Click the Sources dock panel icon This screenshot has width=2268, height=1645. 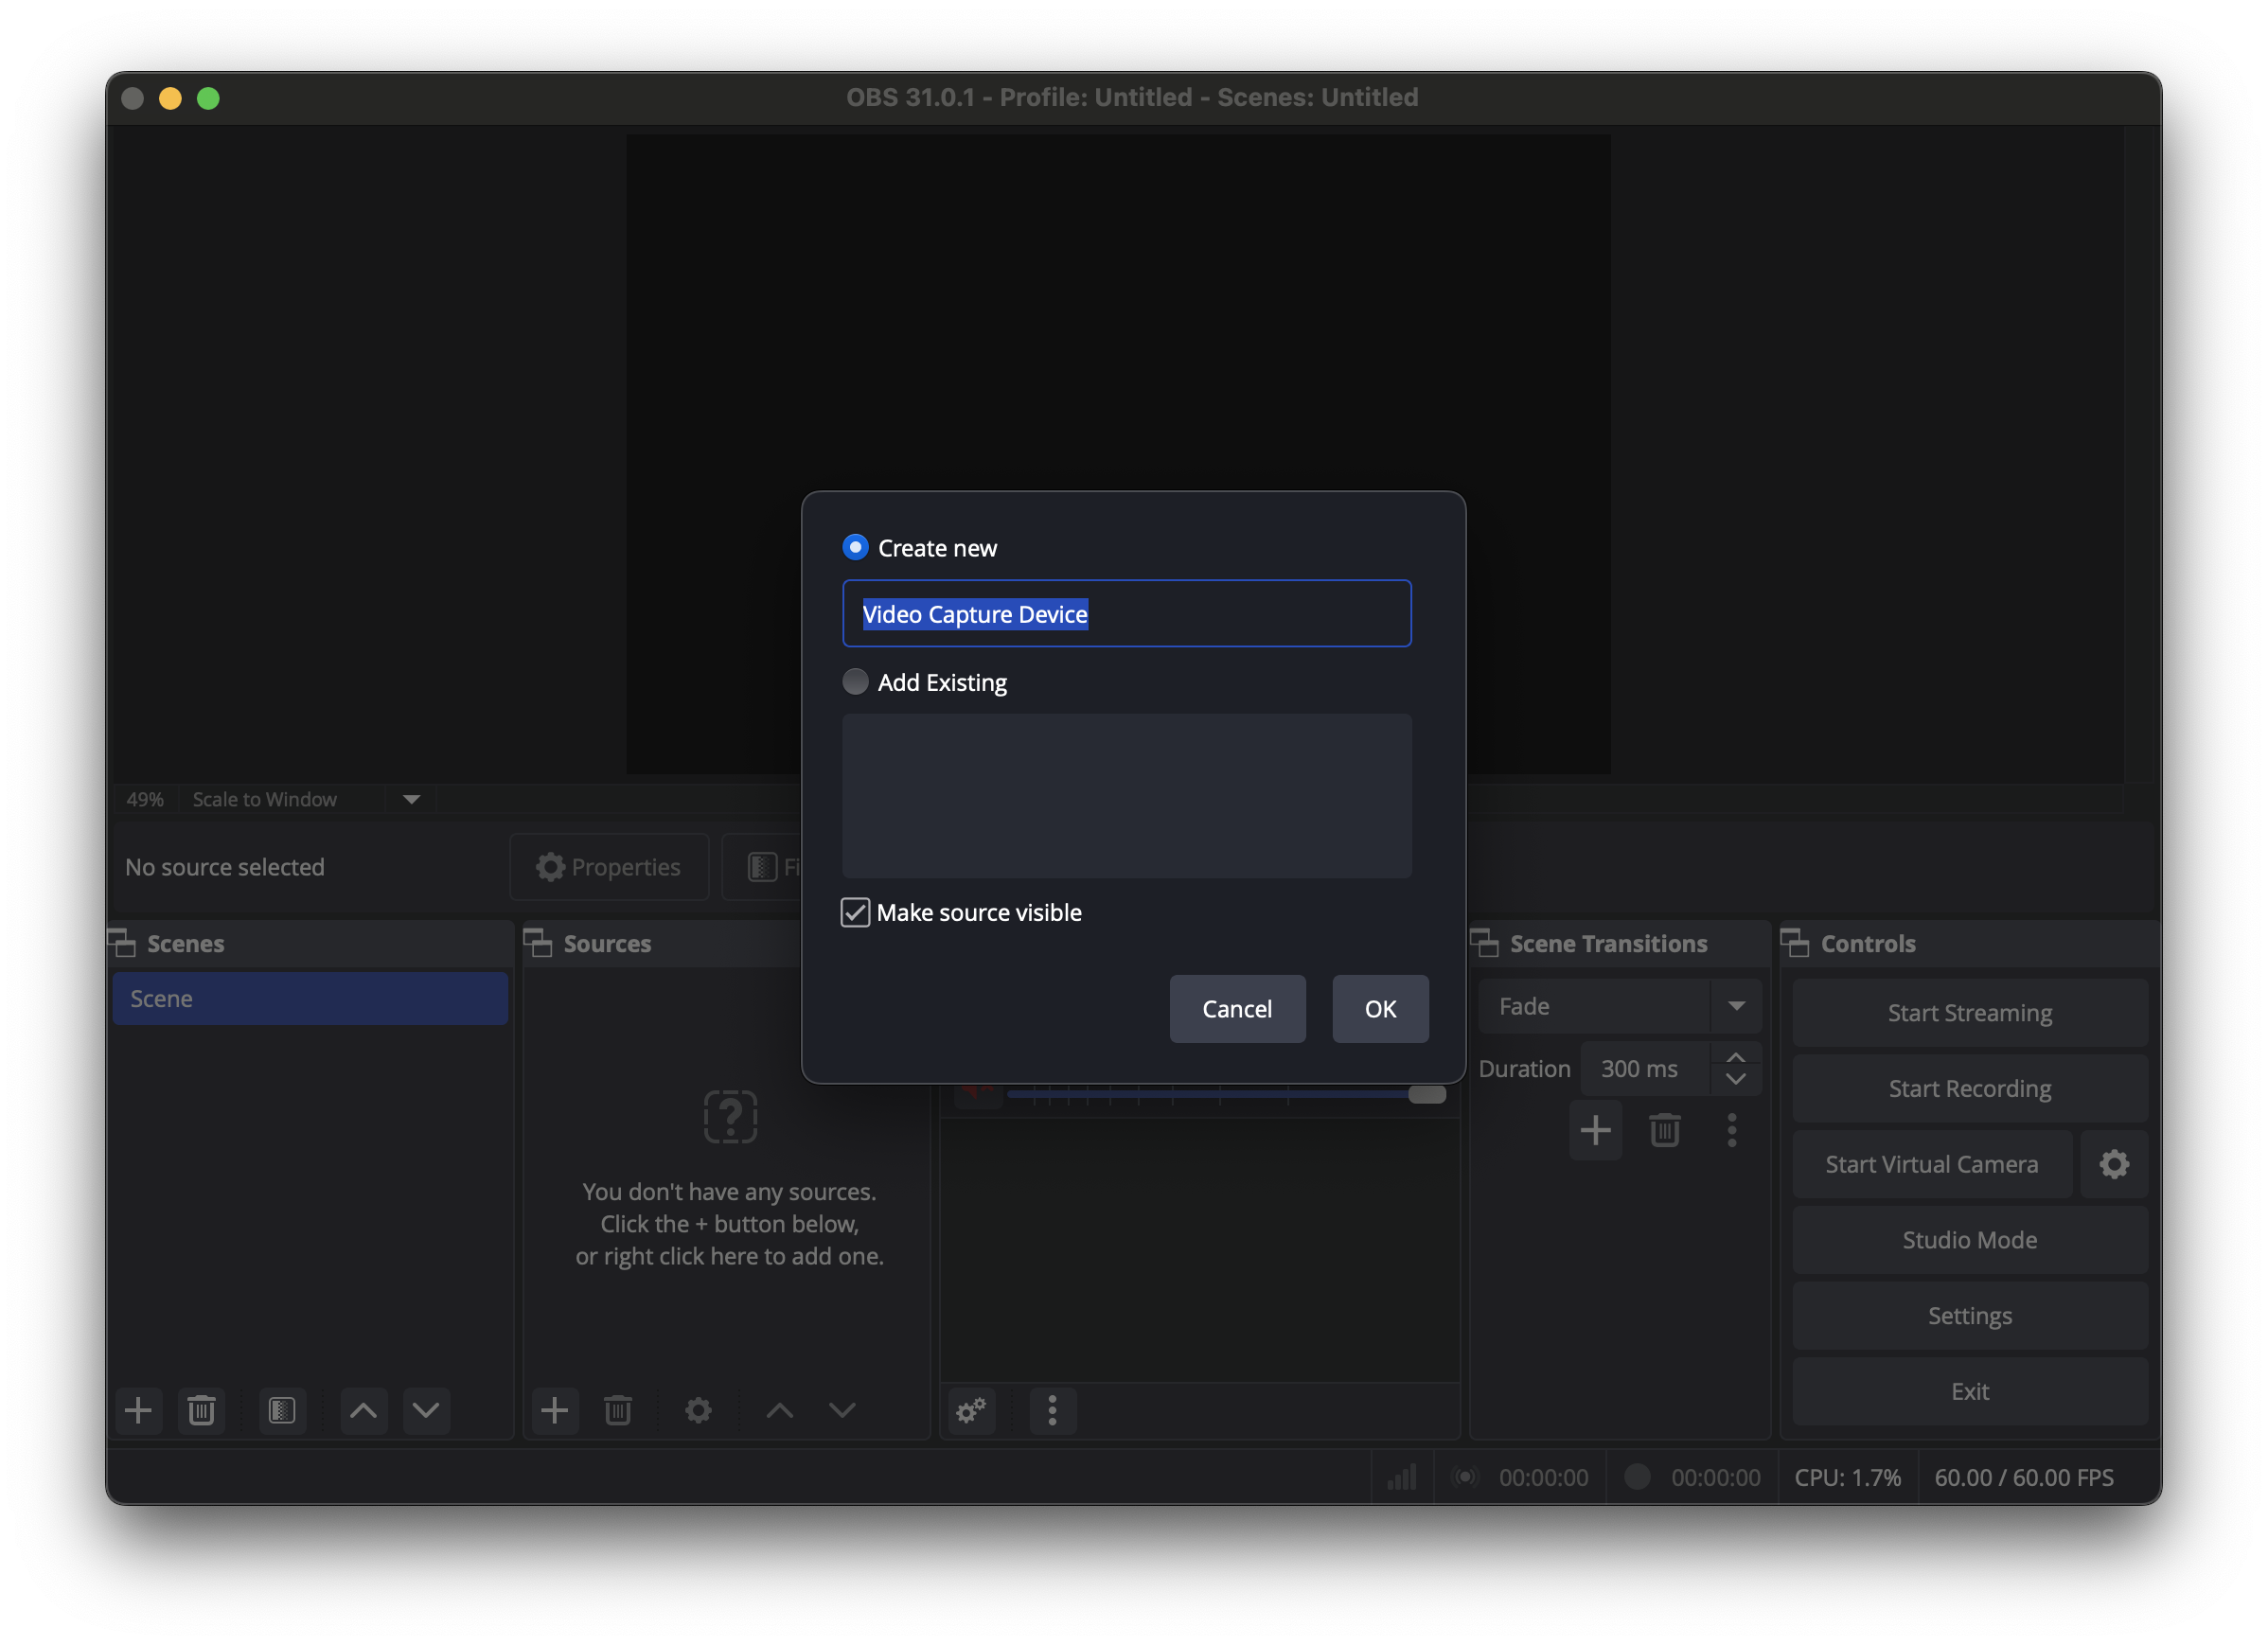click(x=538, y=943)
